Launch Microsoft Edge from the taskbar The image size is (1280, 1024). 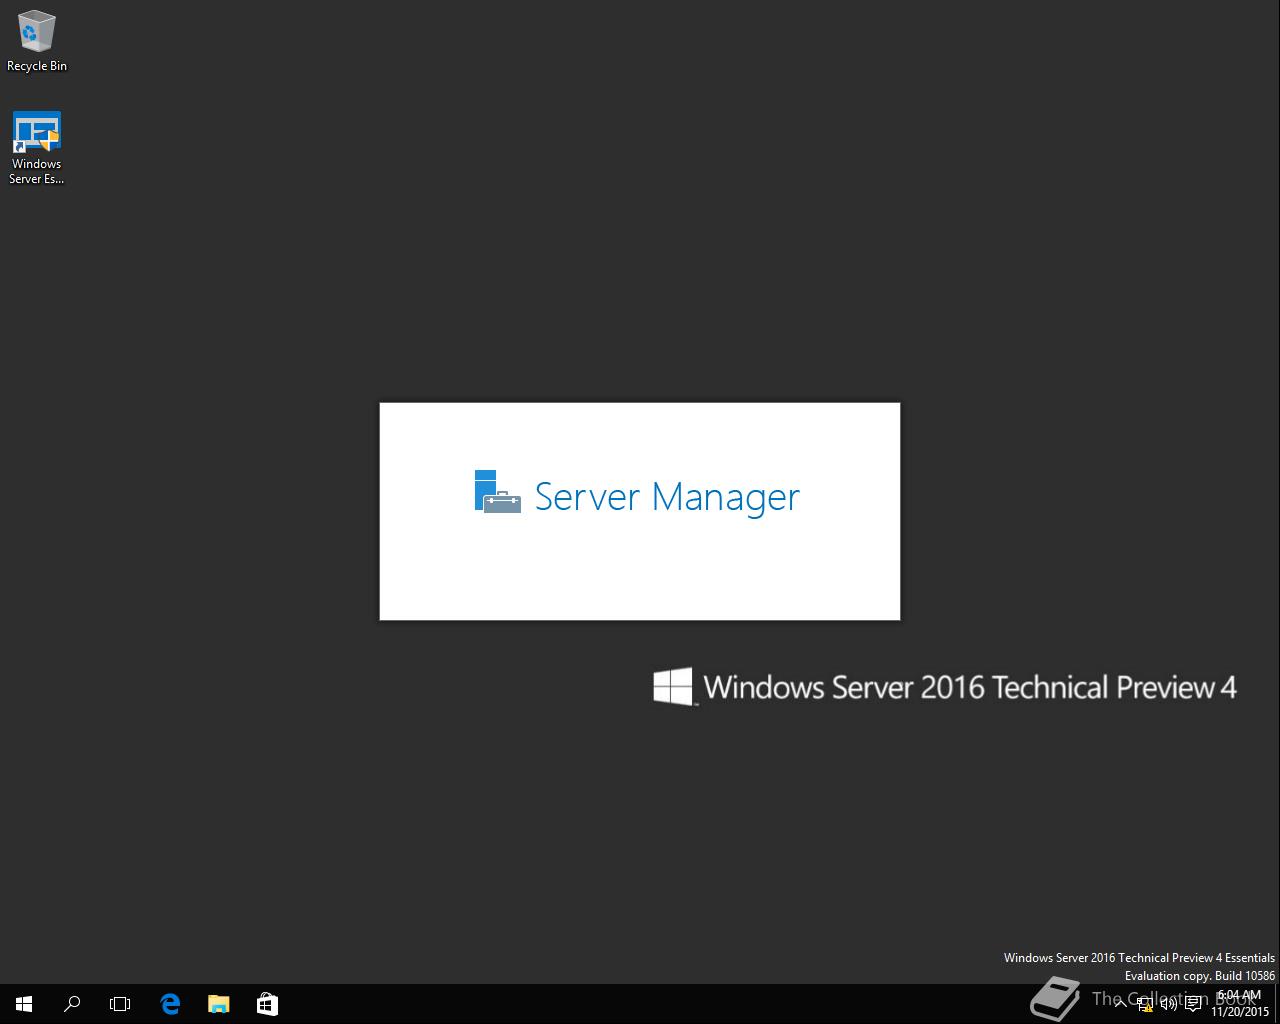[170, 1004]
